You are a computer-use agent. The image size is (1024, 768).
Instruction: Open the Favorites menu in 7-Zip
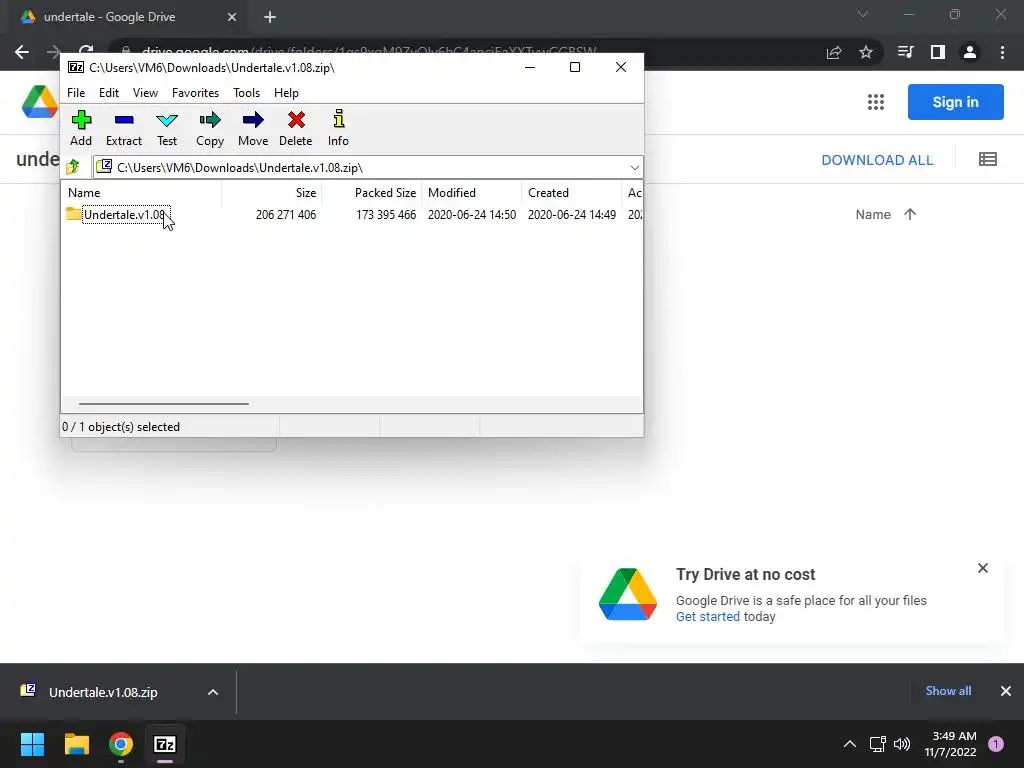coord(195,93)
